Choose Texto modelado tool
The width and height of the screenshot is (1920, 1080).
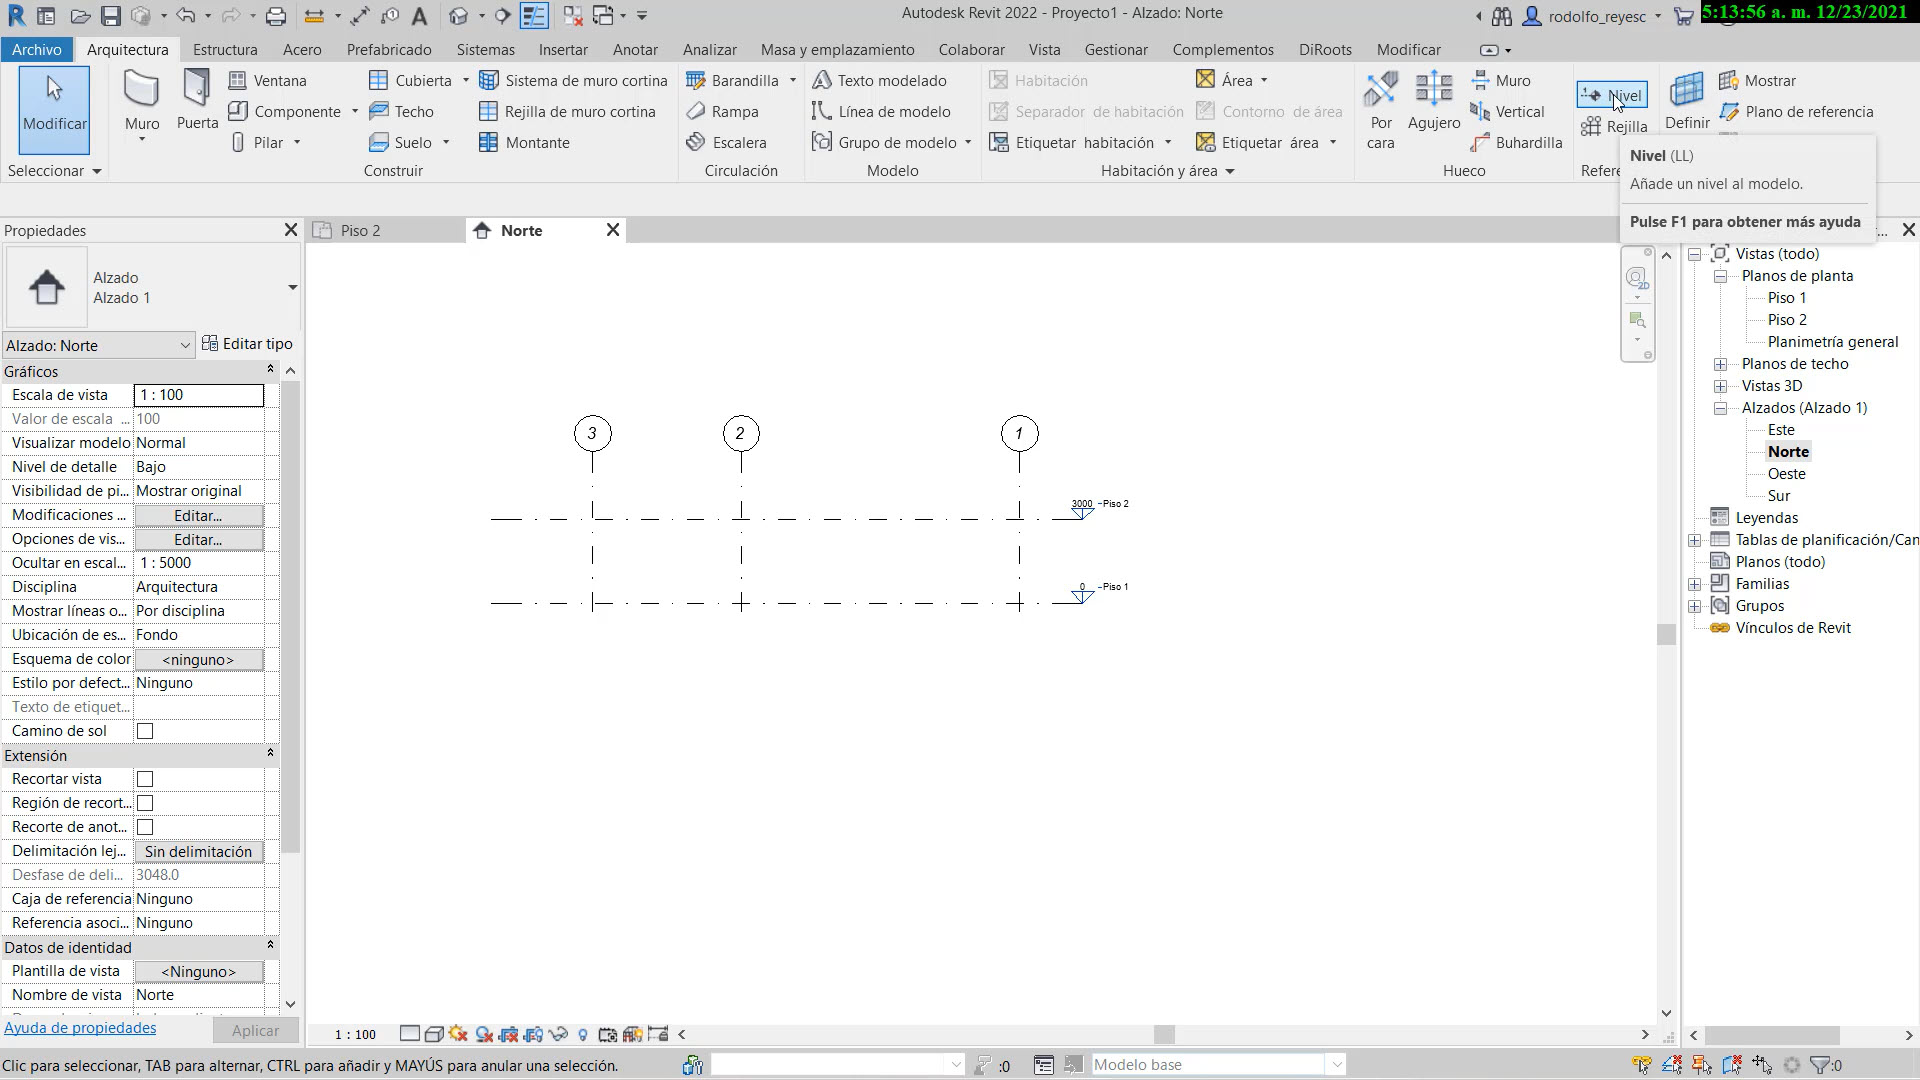[879, 80]
